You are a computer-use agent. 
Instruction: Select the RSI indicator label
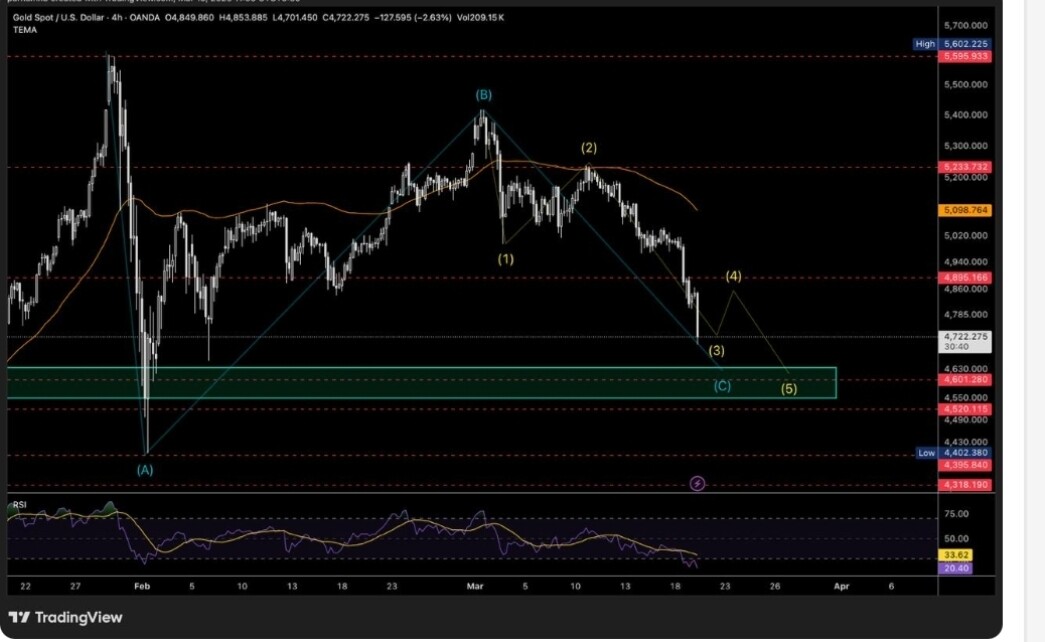19,505
